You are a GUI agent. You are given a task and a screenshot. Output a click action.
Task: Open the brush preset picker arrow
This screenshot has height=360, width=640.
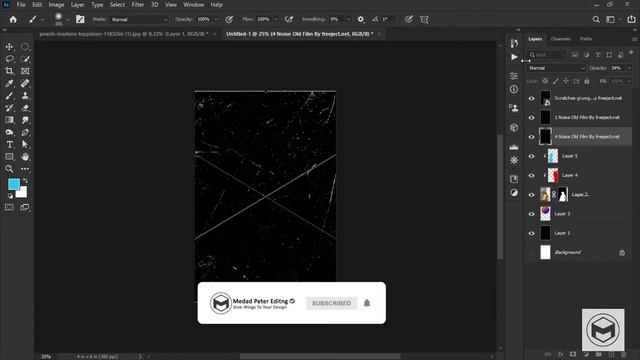[68, 19]
